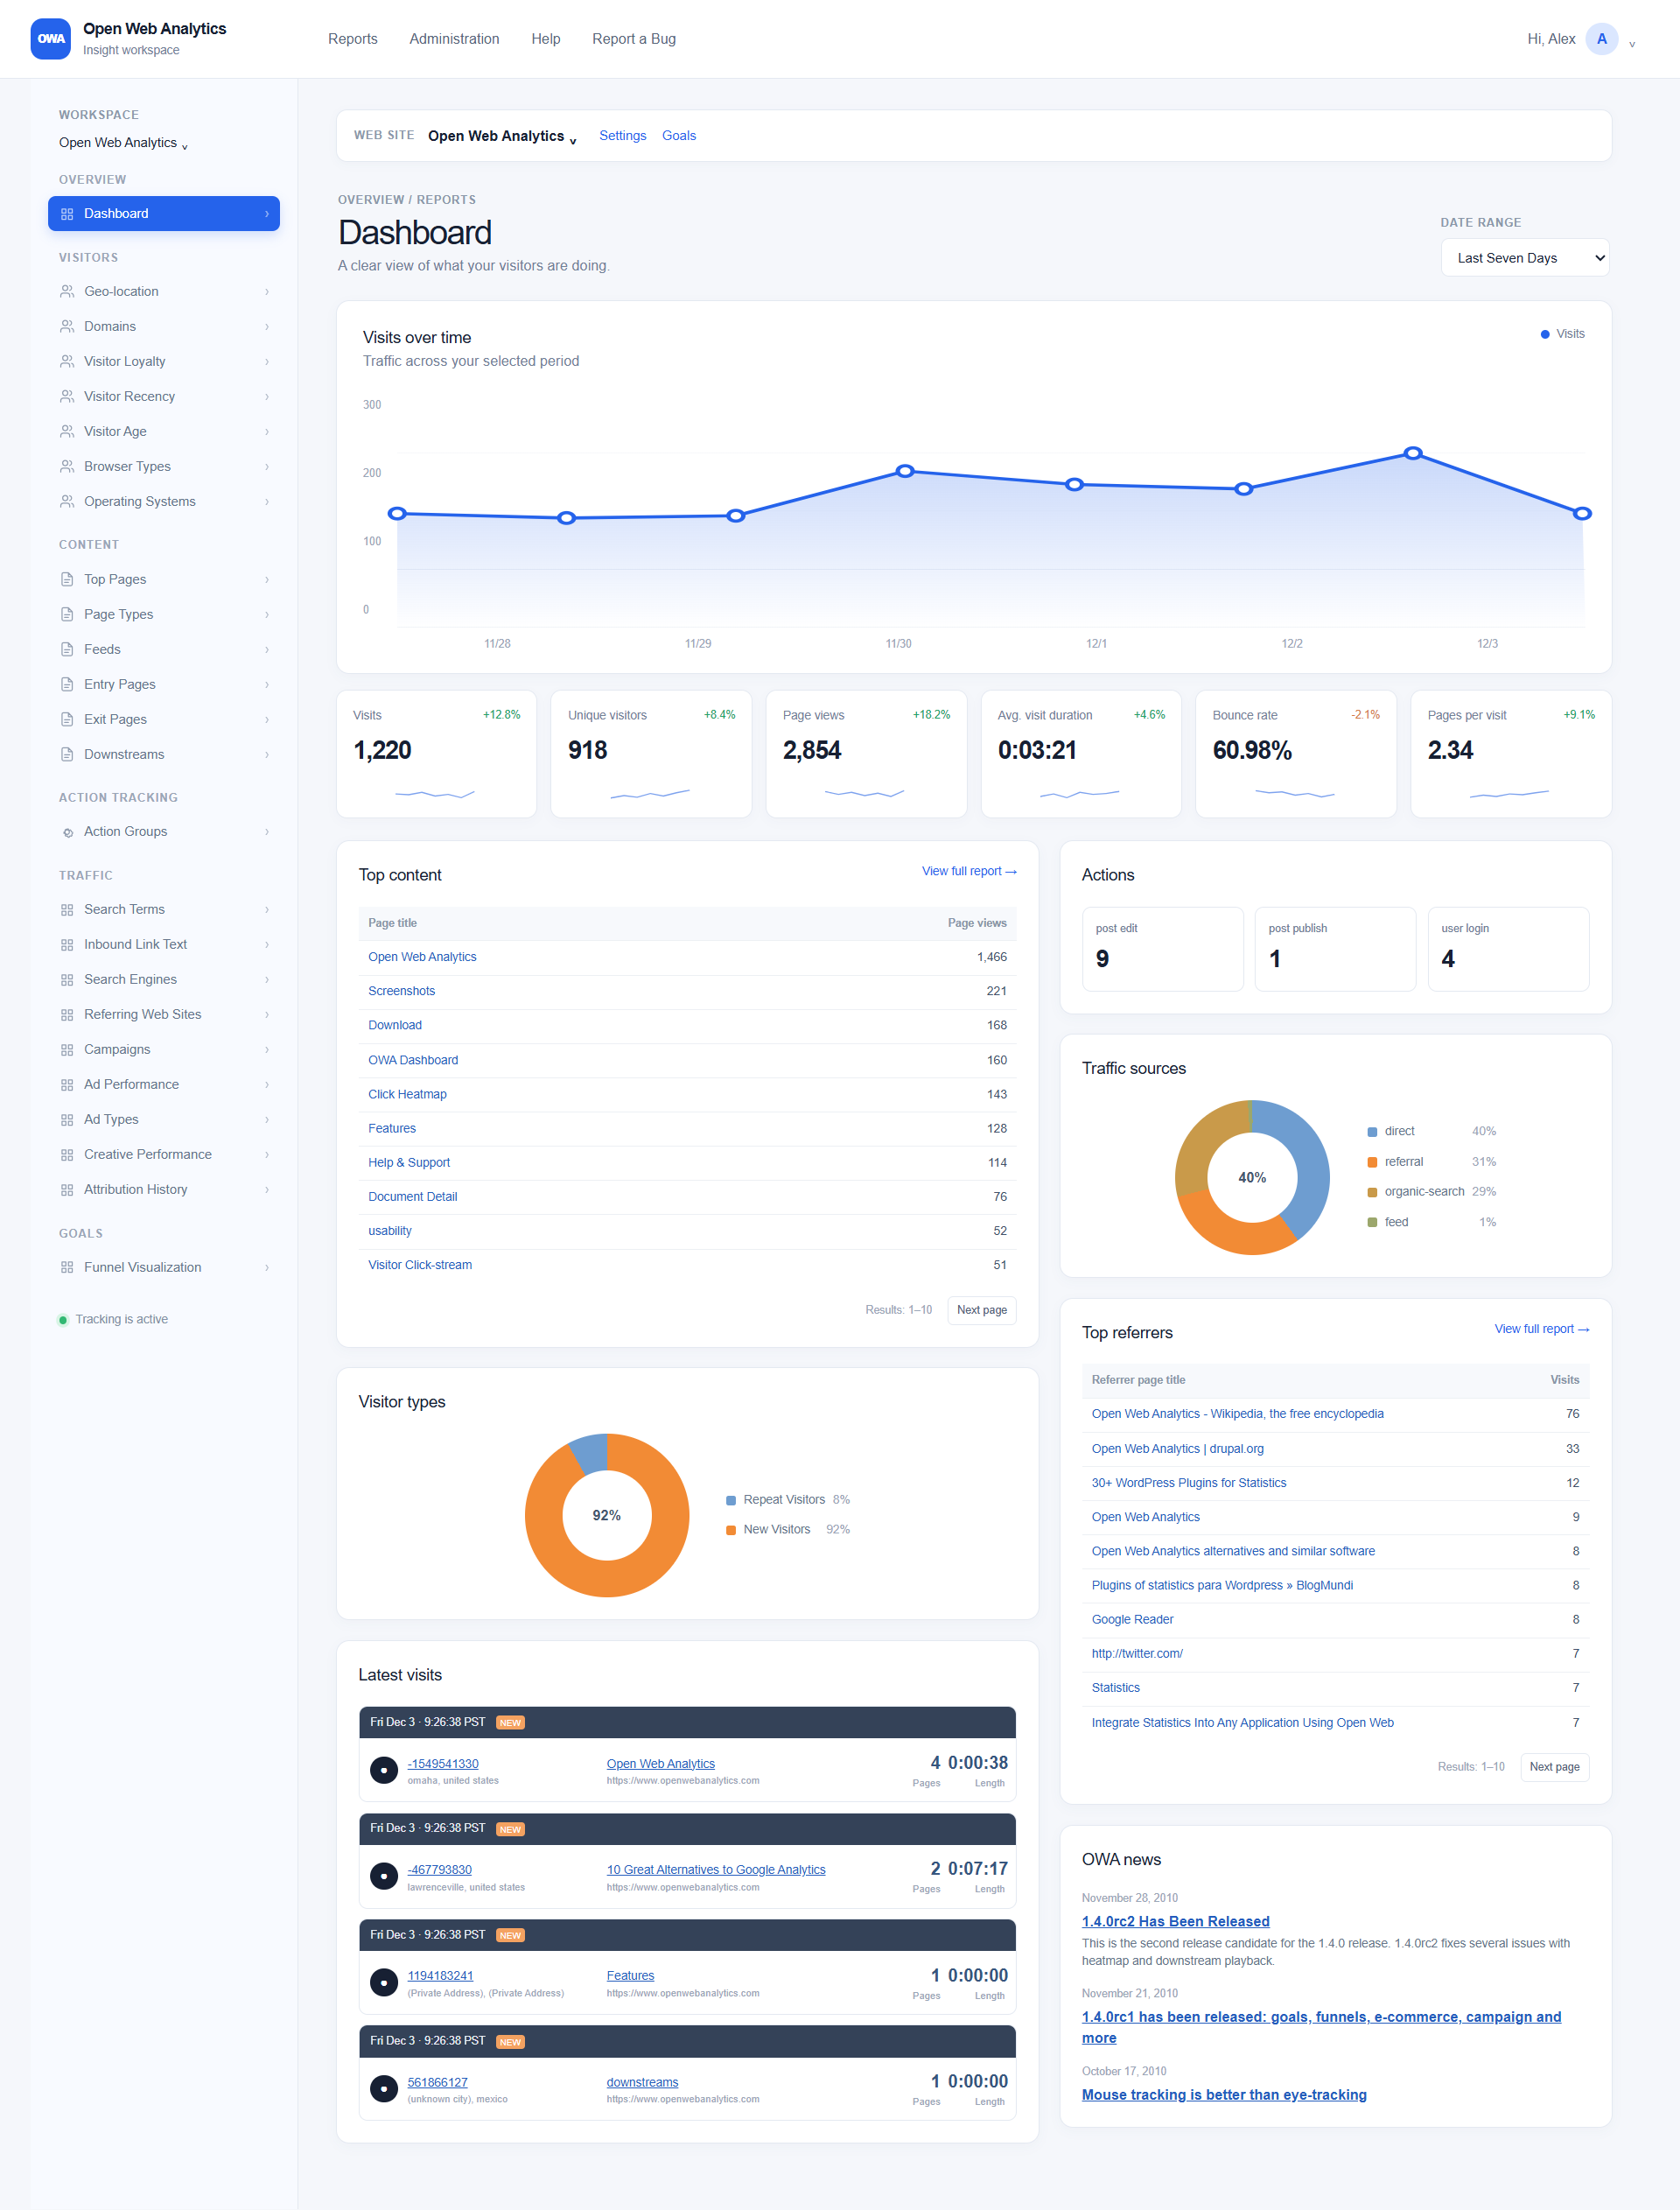
Task: Click the chart data point above 12/3 label
Action: coord(1413,454)
